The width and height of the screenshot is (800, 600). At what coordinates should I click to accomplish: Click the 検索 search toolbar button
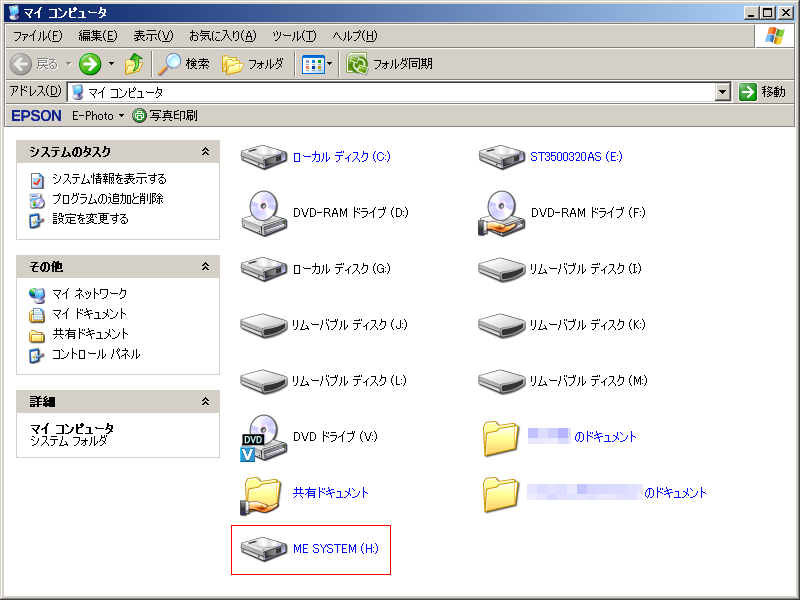pos(184,64)
